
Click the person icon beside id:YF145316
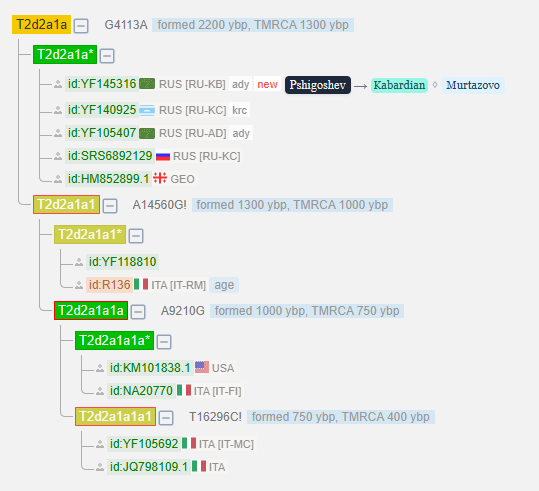pos(58,84)
